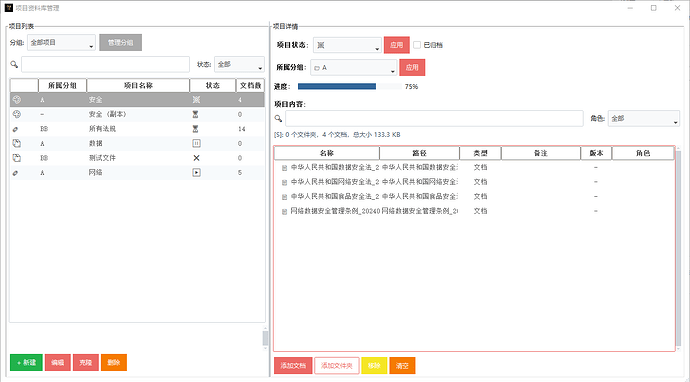Sort file list by 路径 column
Screen dimensions: 690x382
pyautogui.click(x=419, y=153)
